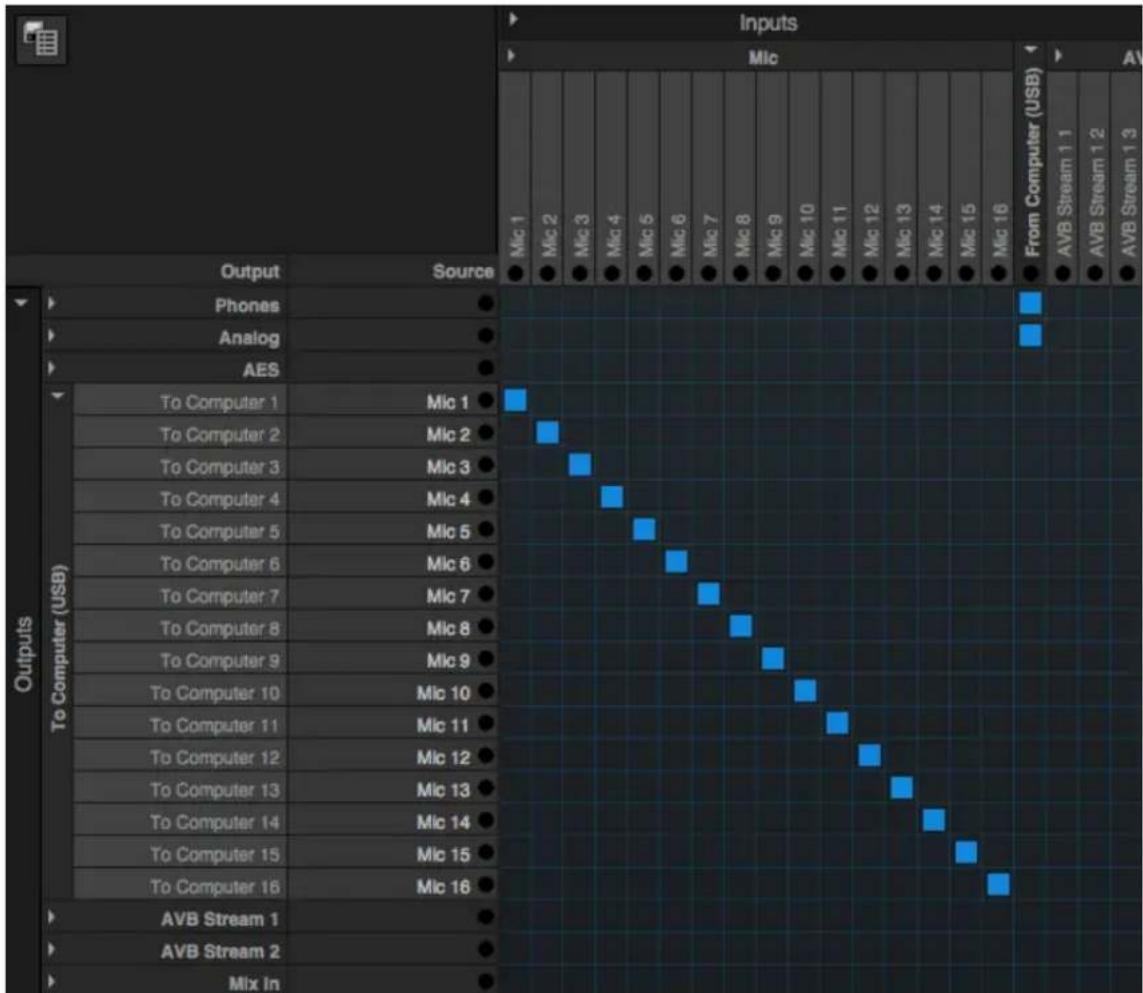Click the AVB Stream 2 row source dot

click(485, 949)
